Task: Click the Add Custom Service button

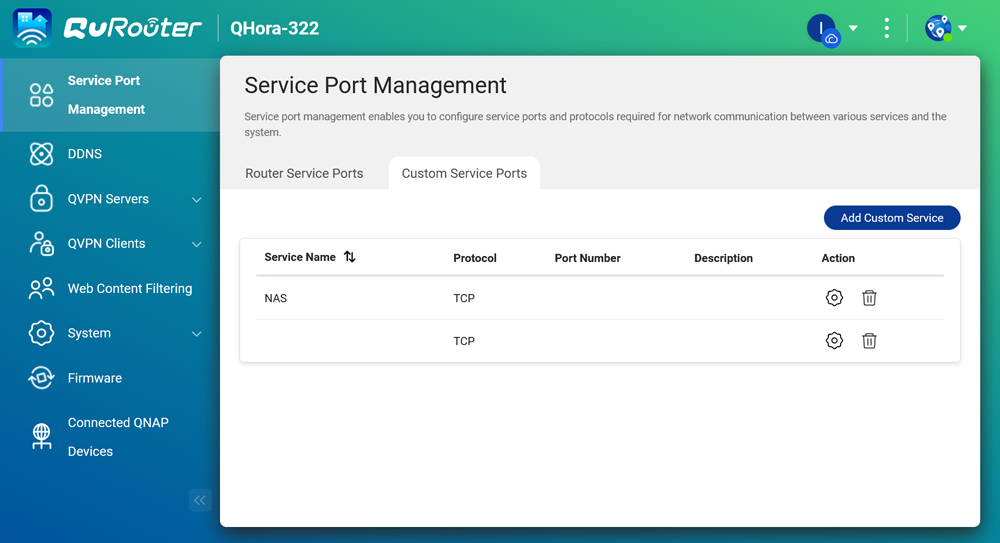Action: (891, 218)
